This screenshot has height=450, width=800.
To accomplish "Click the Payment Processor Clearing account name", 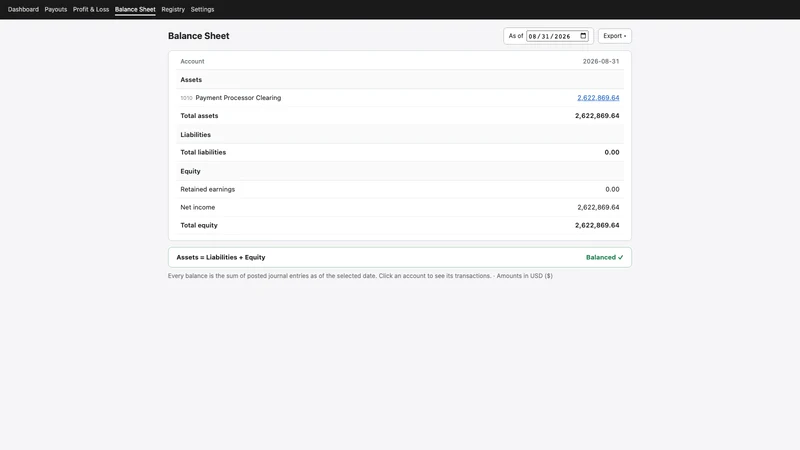I will coord(238,97).
